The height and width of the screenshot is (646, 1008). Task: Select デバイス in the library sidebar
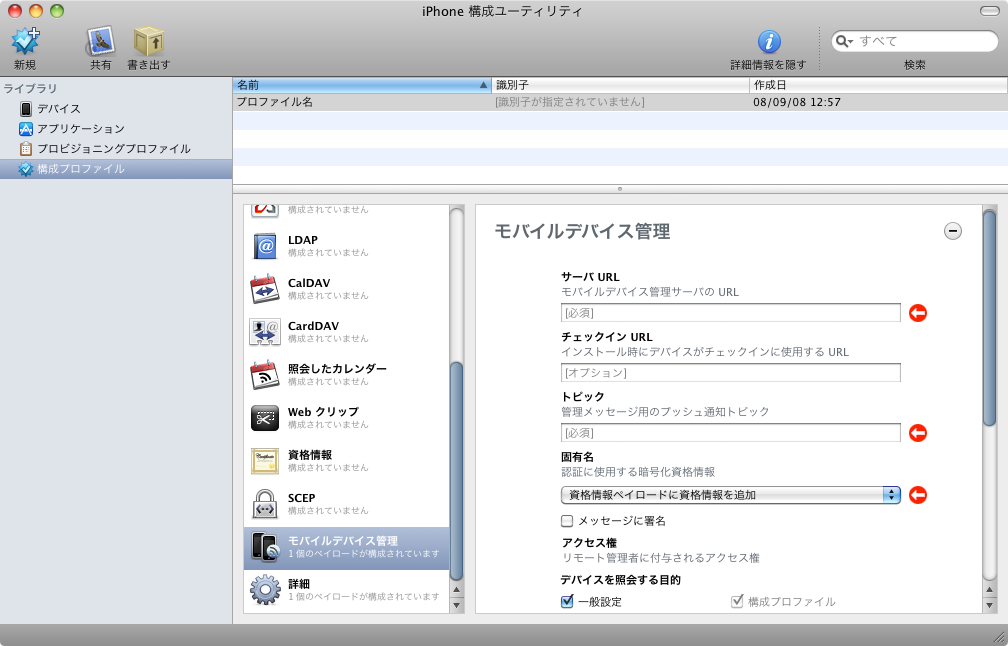[x=58, y=109]
